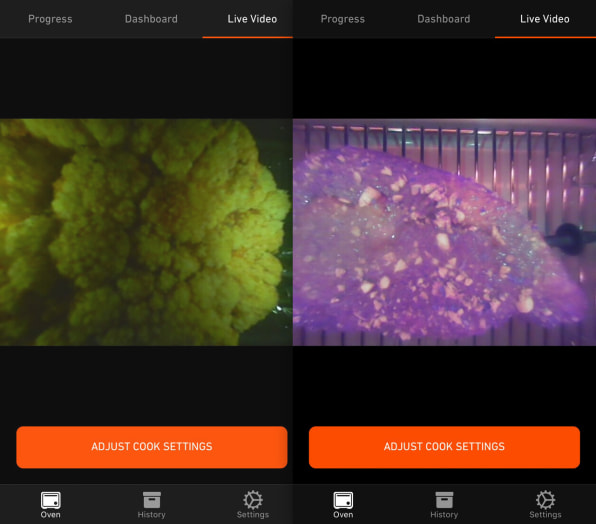Open Settings gear in left phone screen
This screenshot has width=596, height=524.
click(253, 500)
